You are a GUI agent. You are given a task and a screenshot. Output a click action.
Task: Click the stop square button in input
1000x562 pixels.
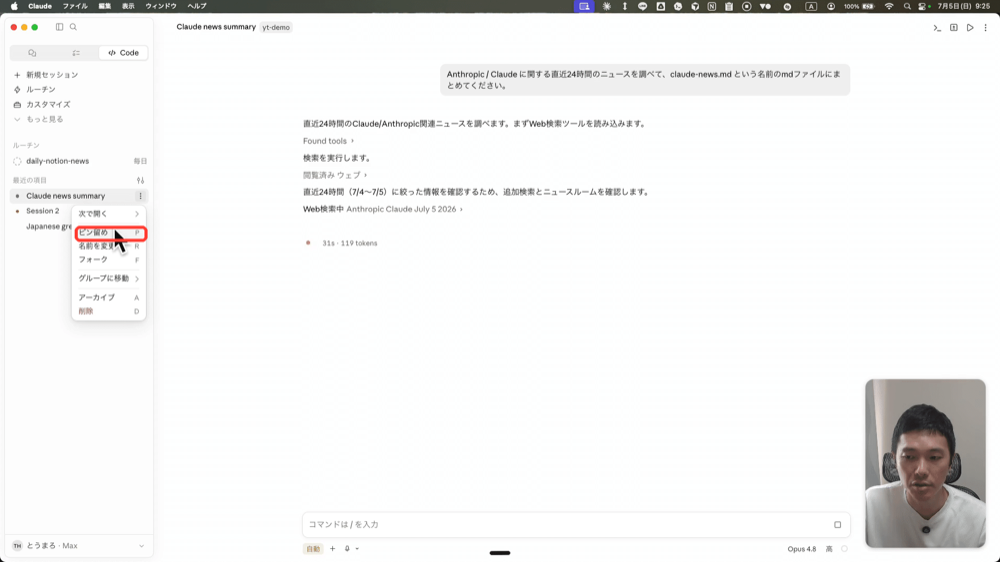tap(837, 525)
